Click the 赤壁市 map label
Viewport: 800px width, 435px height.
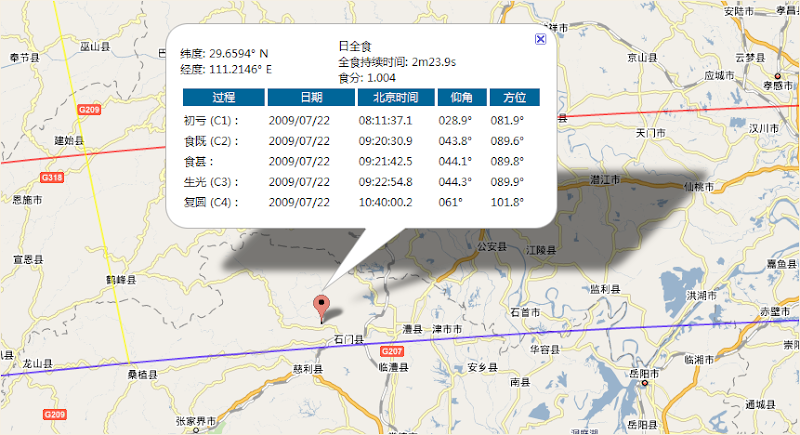pyautogui.click(x=775, y=312)
